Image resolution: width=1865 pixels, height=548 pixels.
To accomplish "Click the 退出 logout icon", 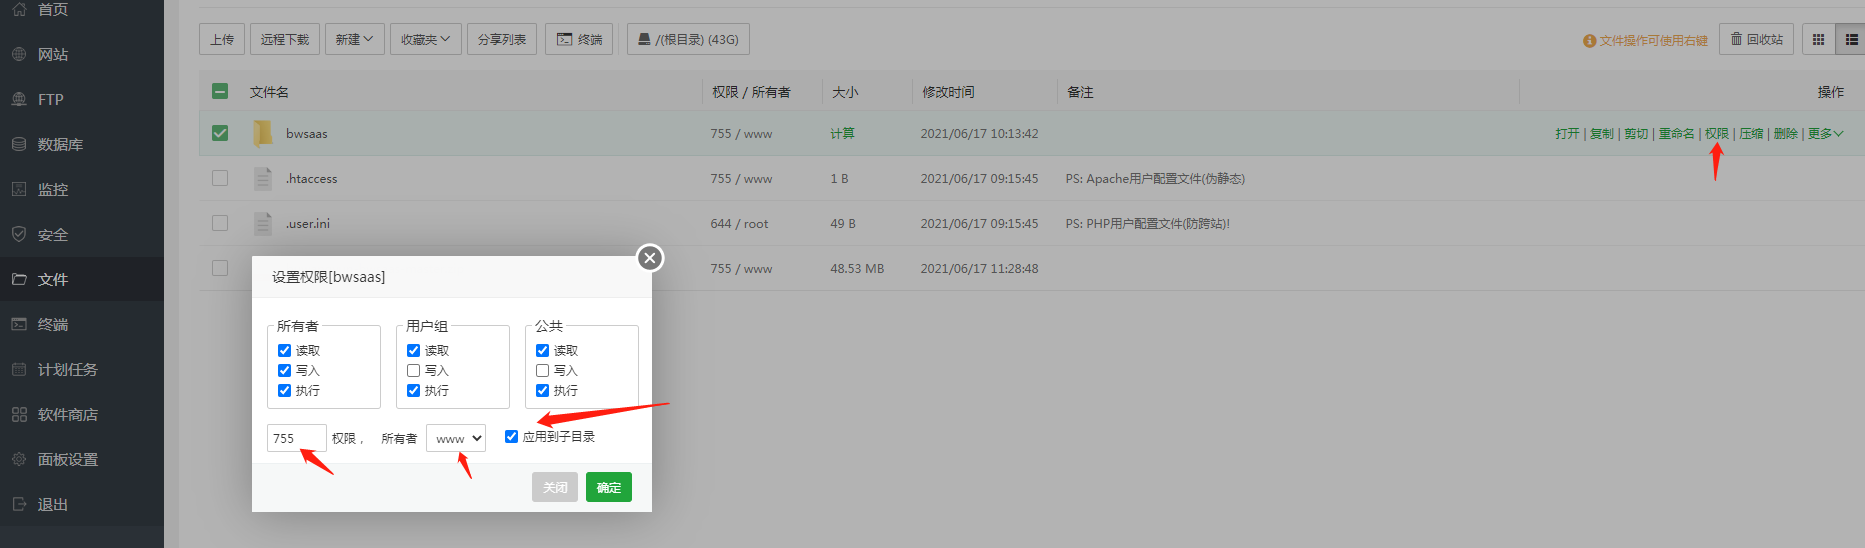I will 19,504.
